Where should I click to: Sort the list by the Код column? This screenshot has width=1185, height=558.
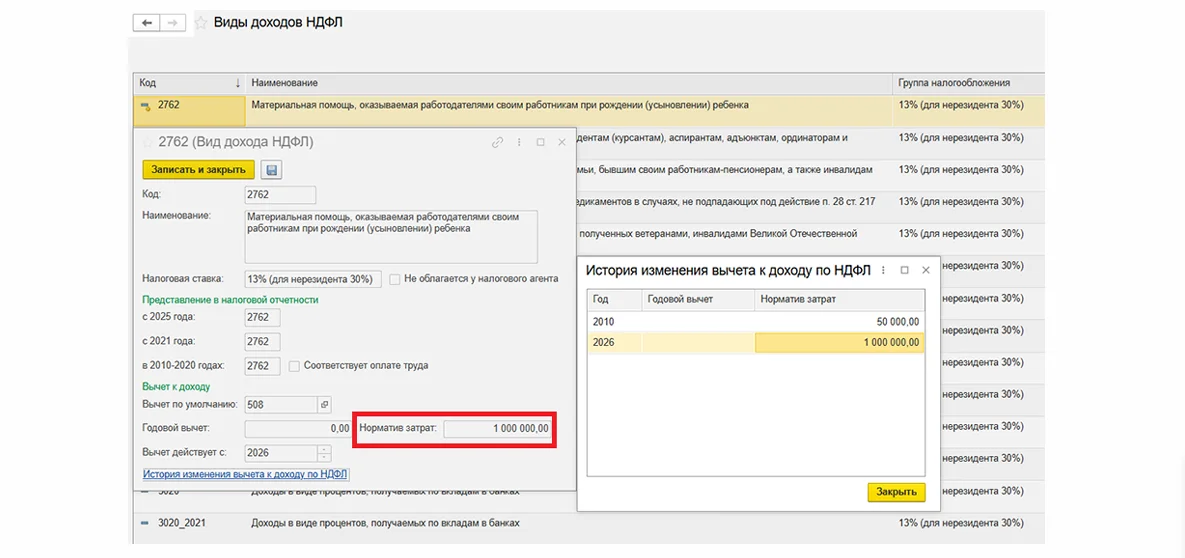point(188,83)
